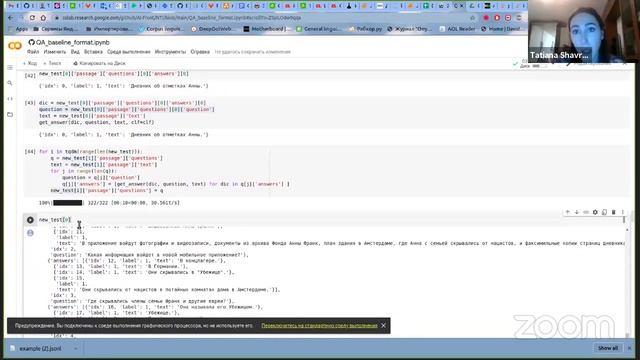This screenshot has height=360, width=640.
Task: Click Show all downloads button
Action: coord(608,348)
